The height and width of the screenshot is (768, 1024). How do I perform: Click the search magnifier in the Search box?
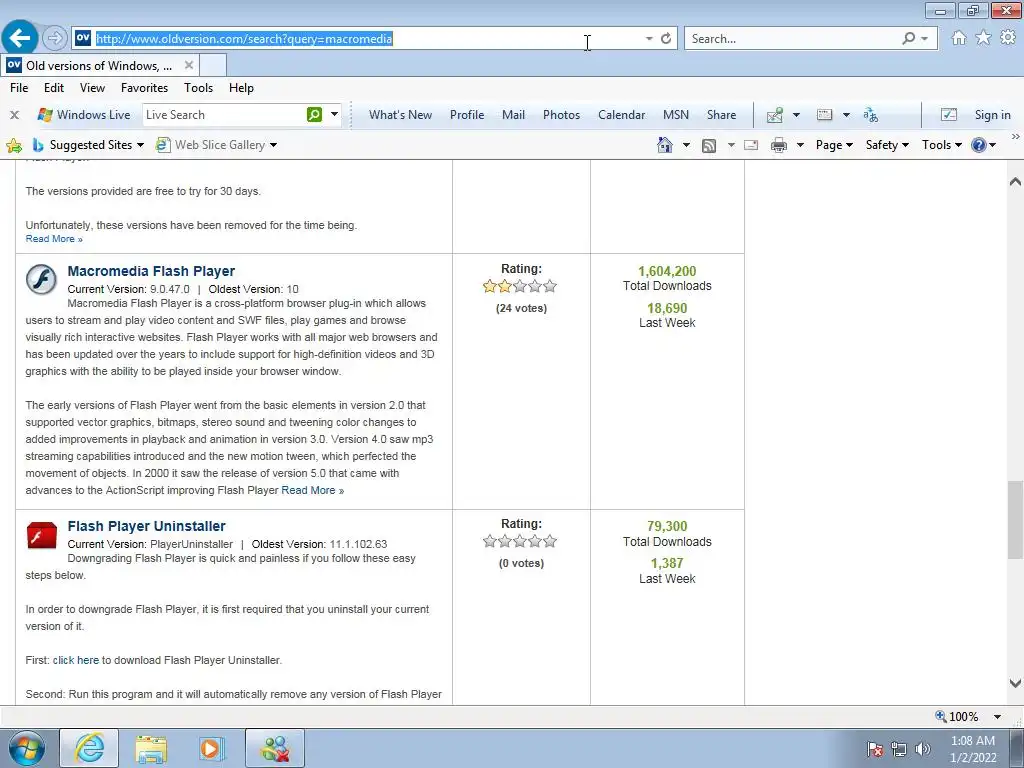pyautogui.click(x=908, y=39)
